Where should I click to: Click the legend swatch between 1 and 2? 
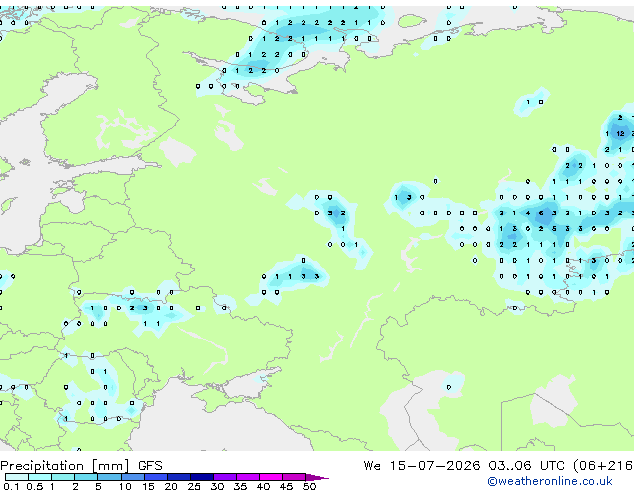[x=63, y=477]
